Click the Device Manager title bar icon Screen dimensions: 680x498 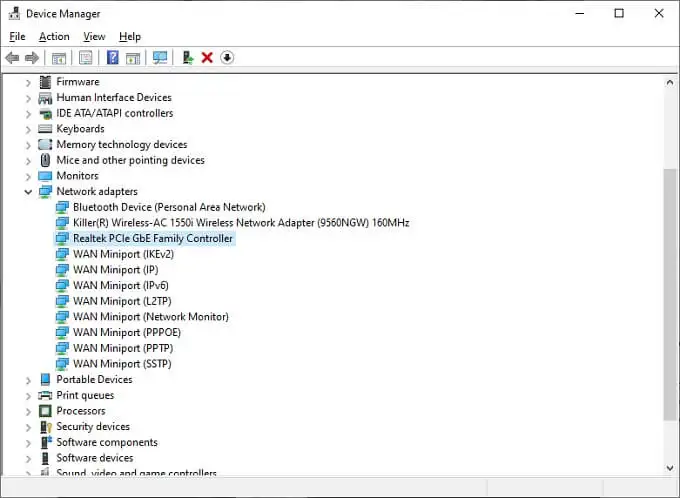point(14,13)
